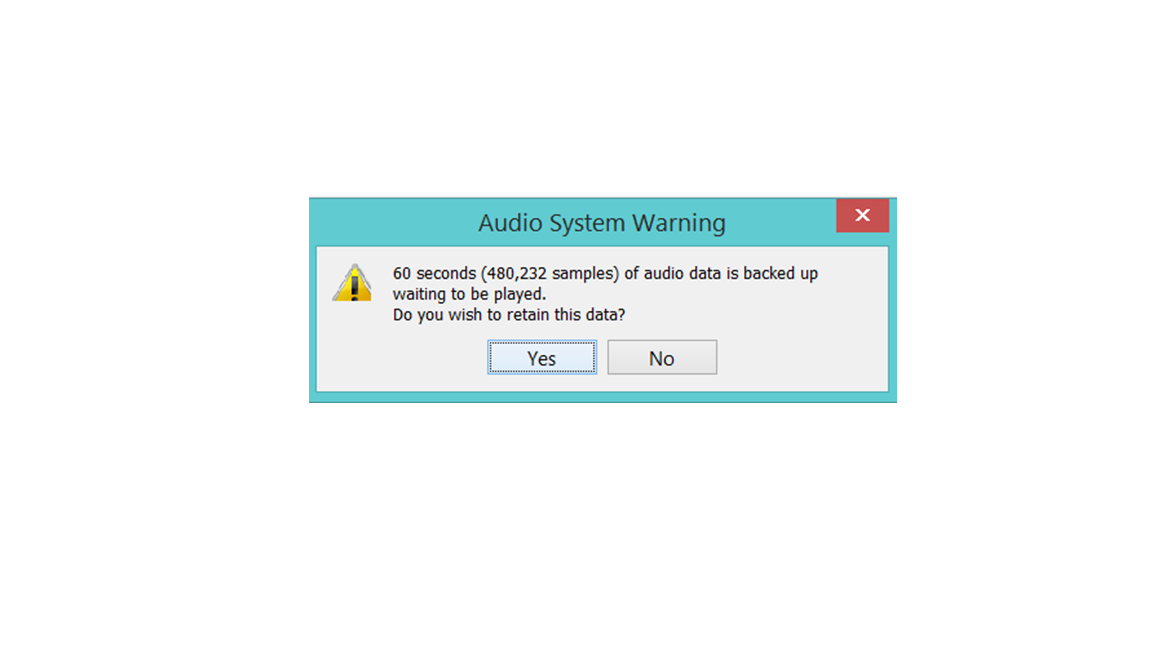Click the Audio System Warning title text

602,223
